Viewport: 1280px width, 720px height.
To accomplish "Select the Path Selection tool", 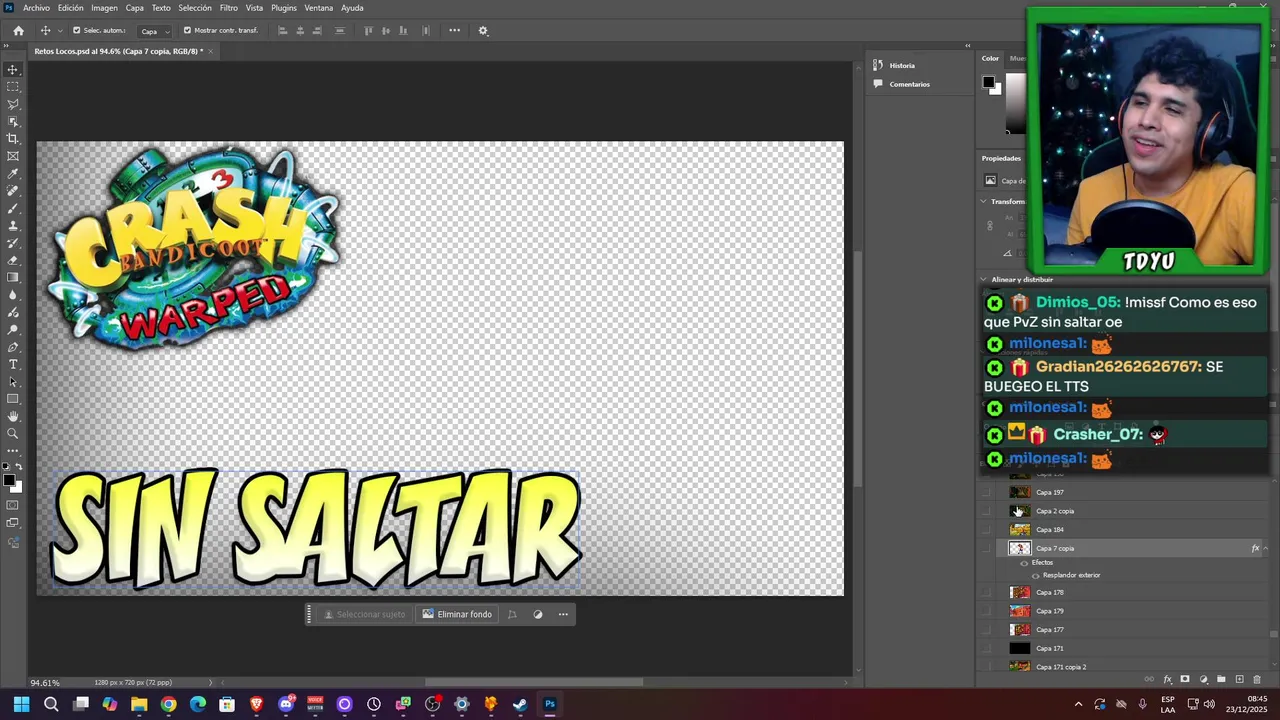I will 13,382.
